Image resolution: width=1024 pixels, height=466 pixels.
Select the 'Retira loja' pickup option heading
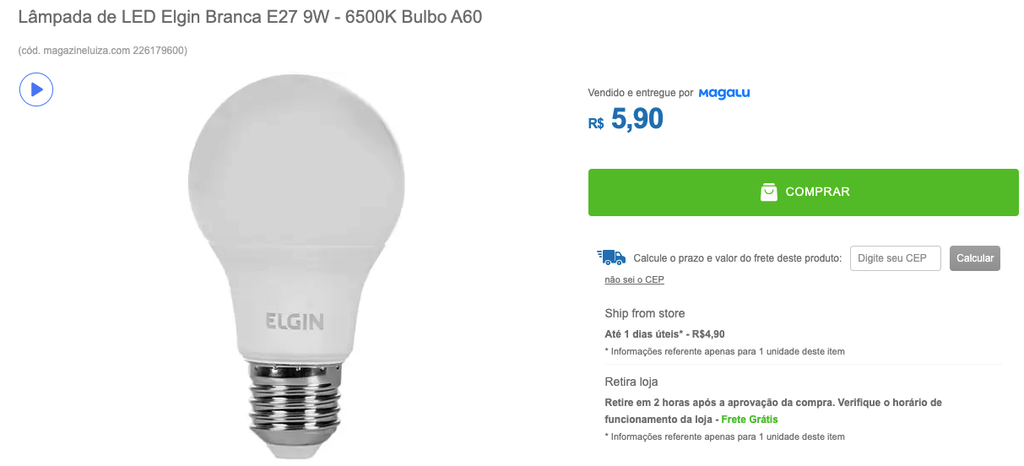click(631, 382)
